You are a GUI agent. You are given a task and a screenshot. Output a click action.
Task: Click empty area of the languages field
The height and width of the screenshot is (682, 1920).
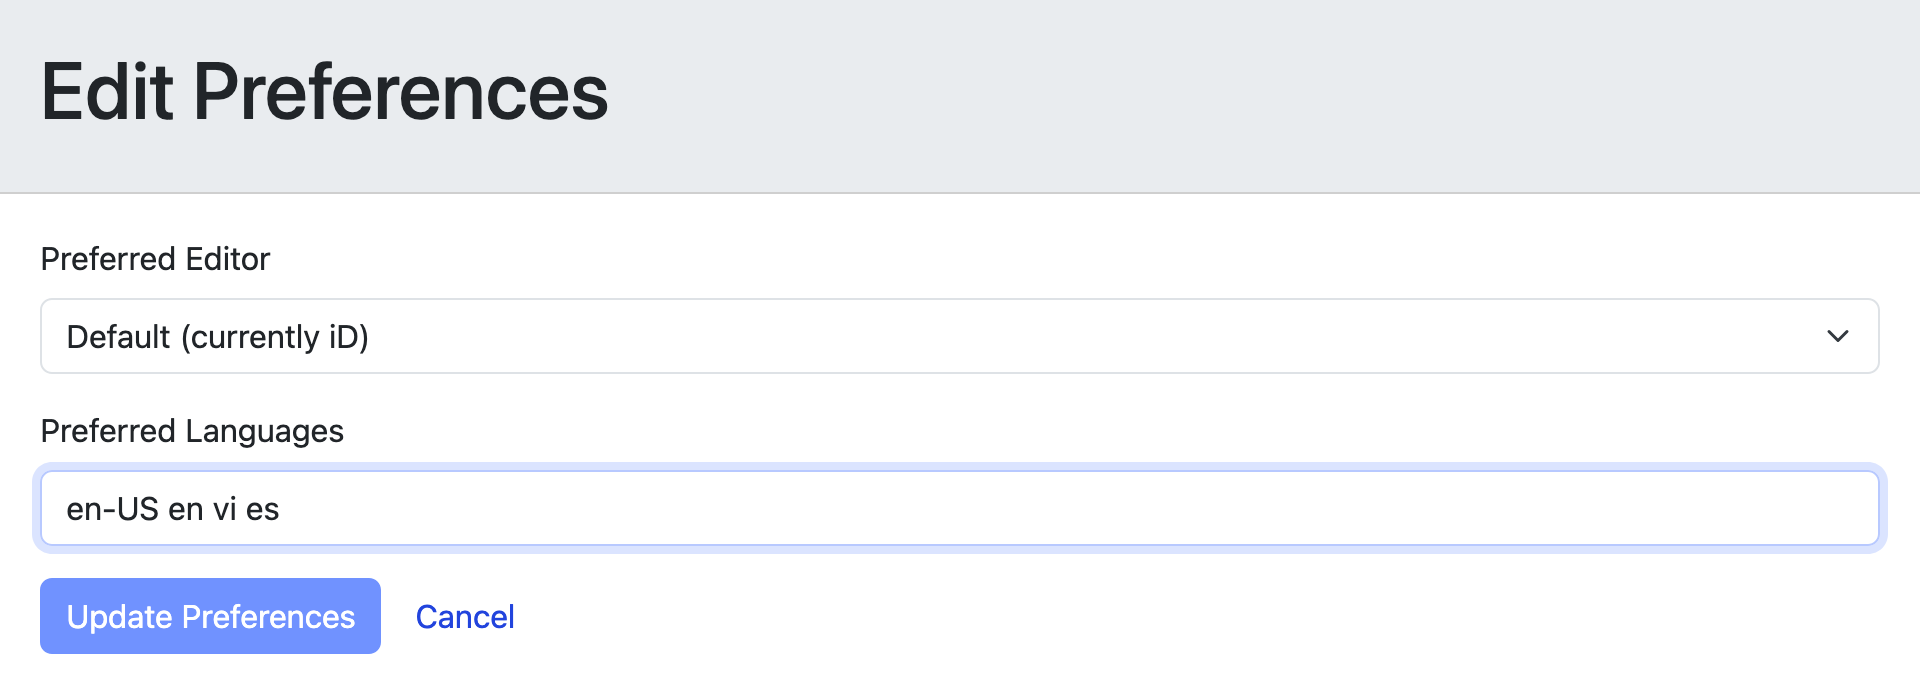(1100, 509)
